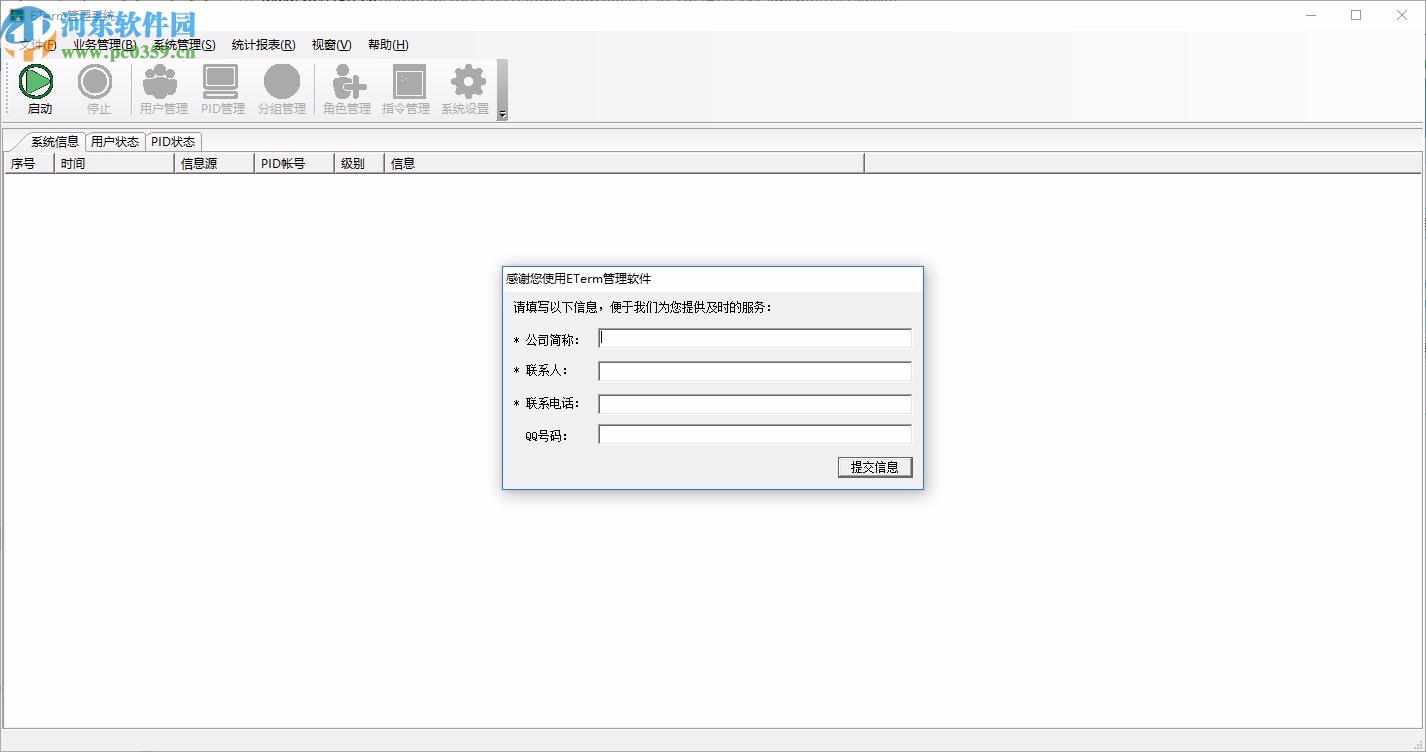Click the 级别 column header
This screenshot has height=752, width=1426.
(x=358, y=162)
